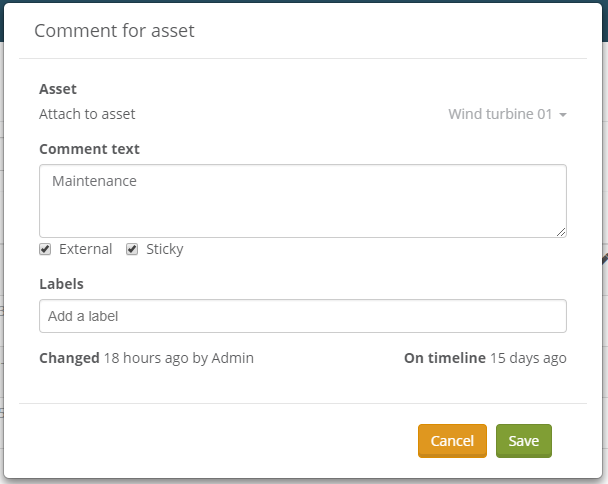The height and width of the screenshot is (484, 608).
Task: Click the Admin author name
Action: (233, 358)
